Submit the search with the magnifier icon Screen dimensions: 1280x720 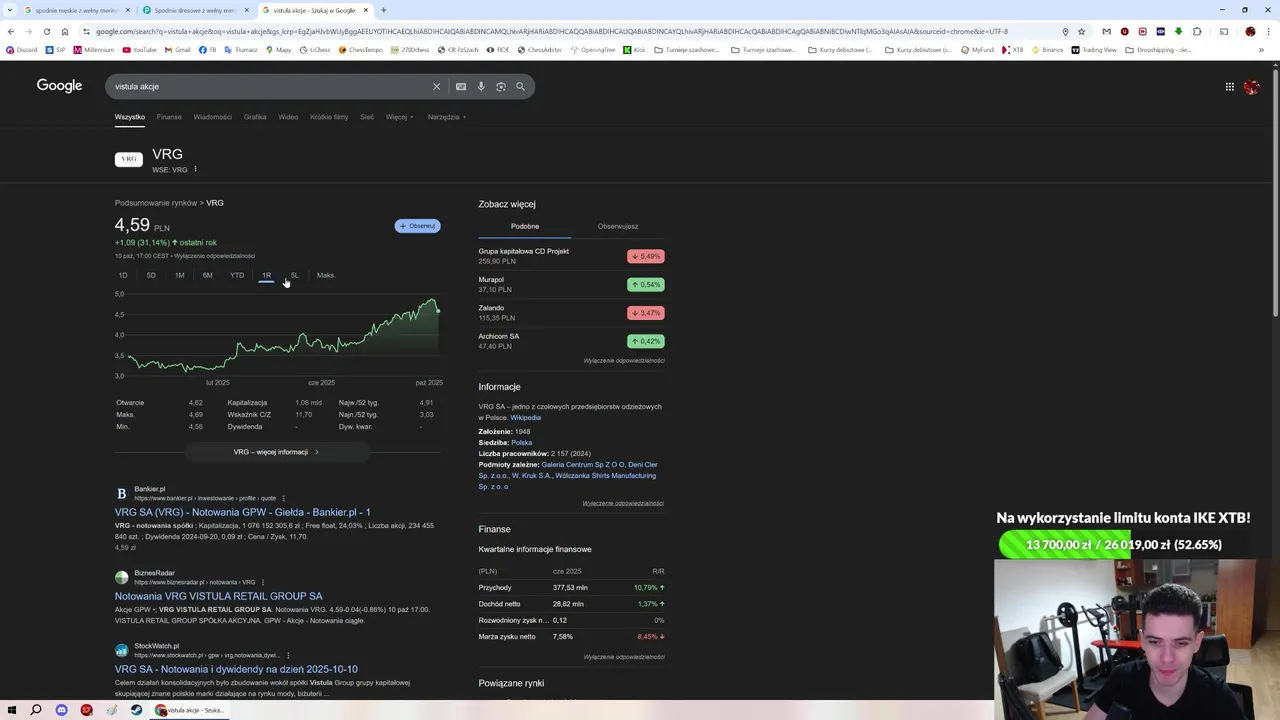click(520, 87)
